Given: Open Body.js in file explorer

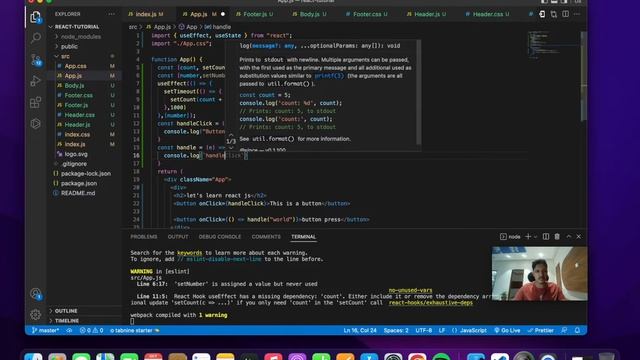Looking at the screenshot, I should pos(74,85).
